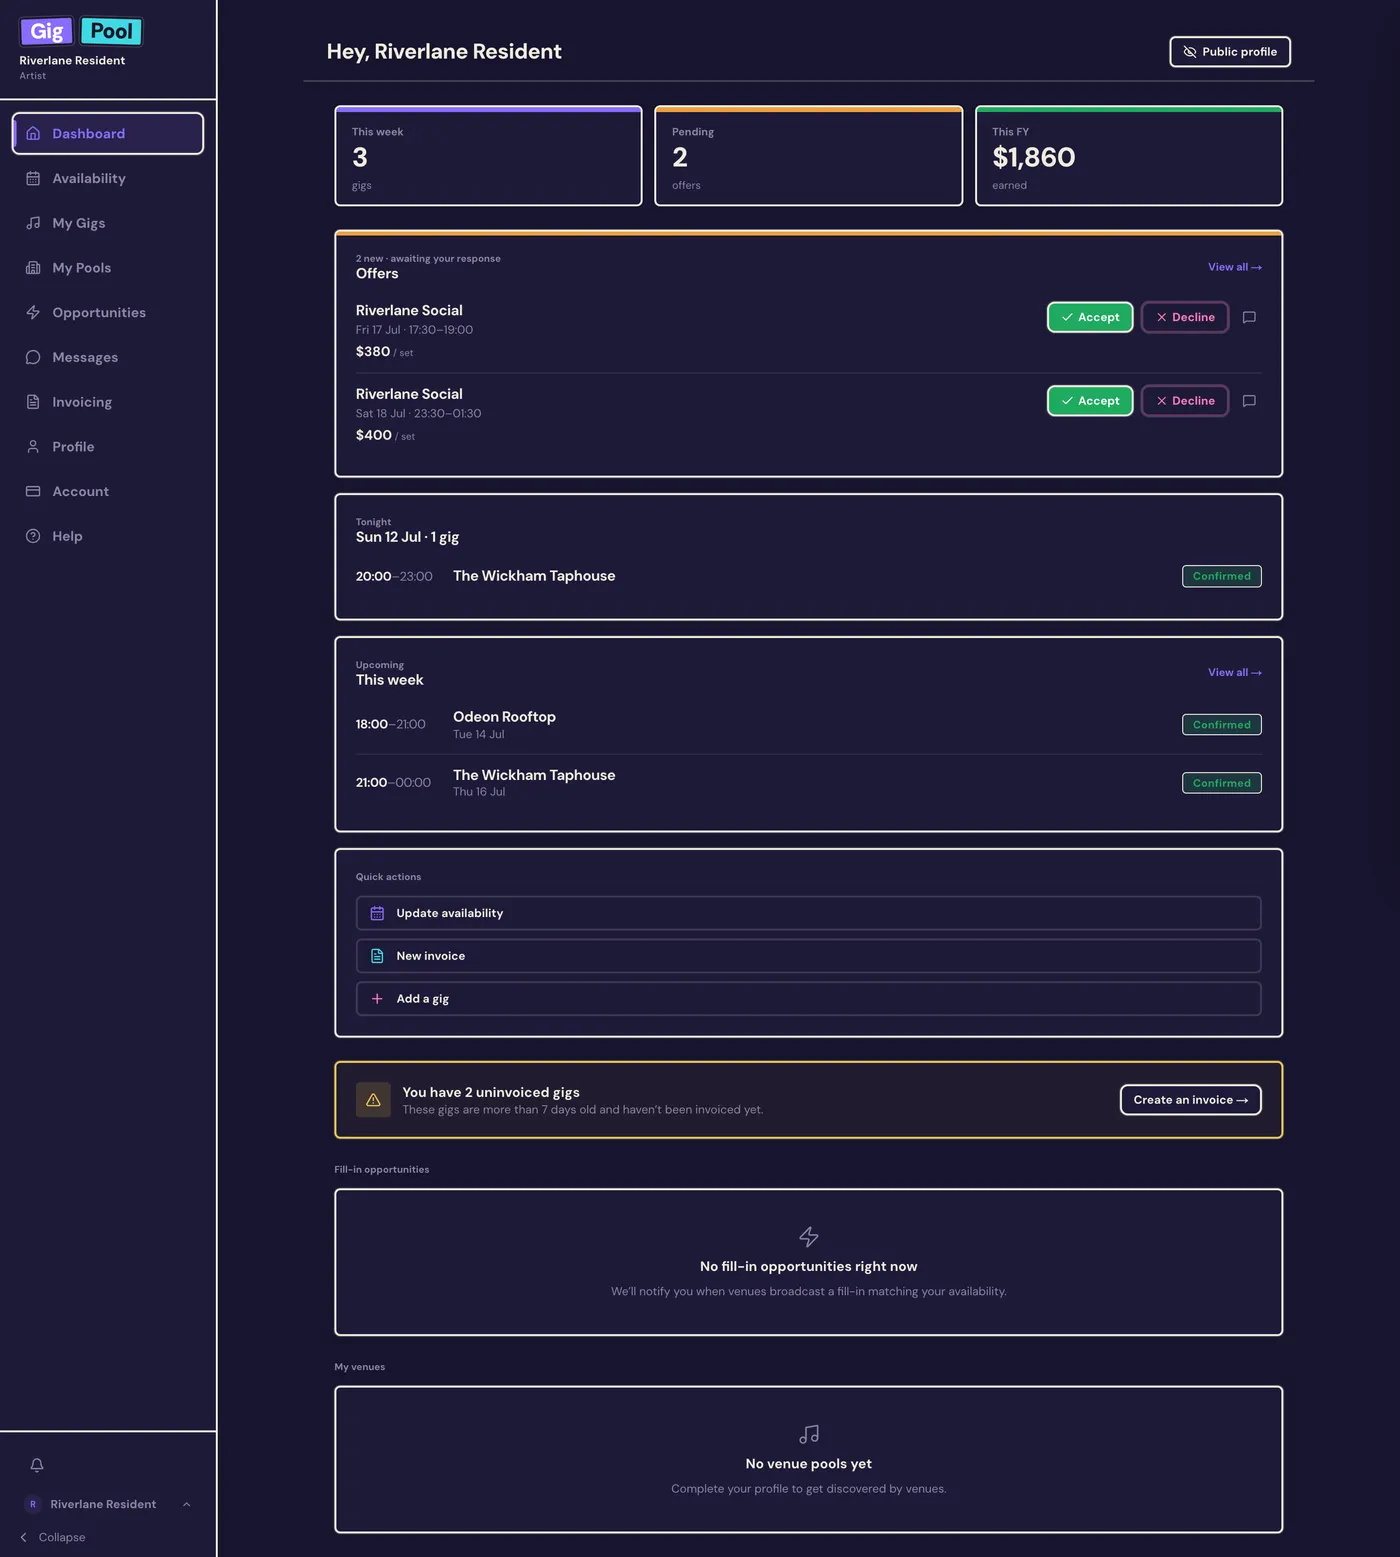Open Availability calendar icon in sidebar
Screen dimensions: 1400x1557
point(33,178)
